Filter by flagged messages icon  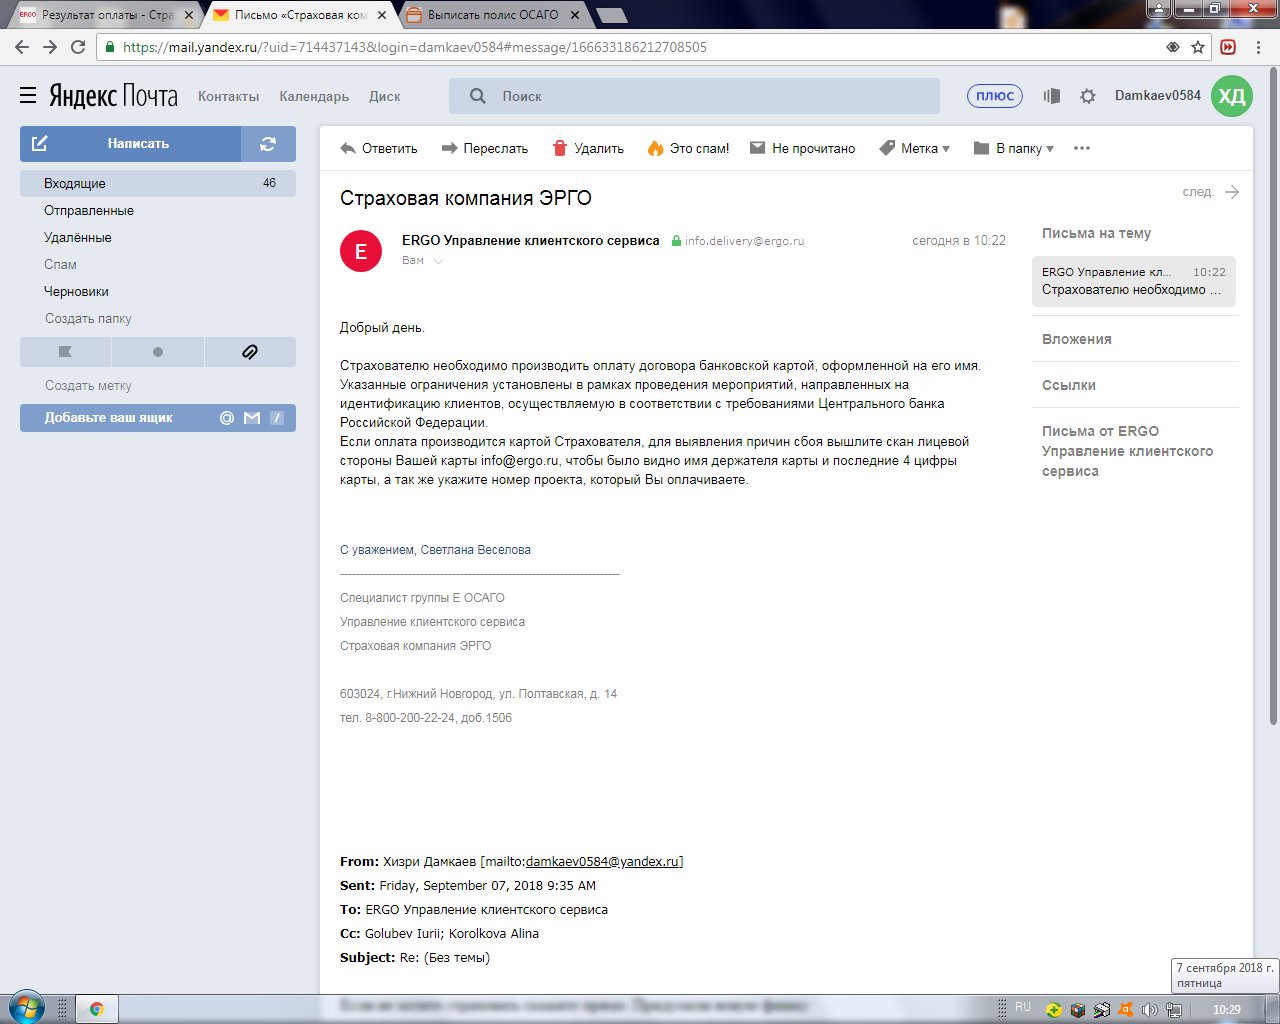tap(66, 352)
